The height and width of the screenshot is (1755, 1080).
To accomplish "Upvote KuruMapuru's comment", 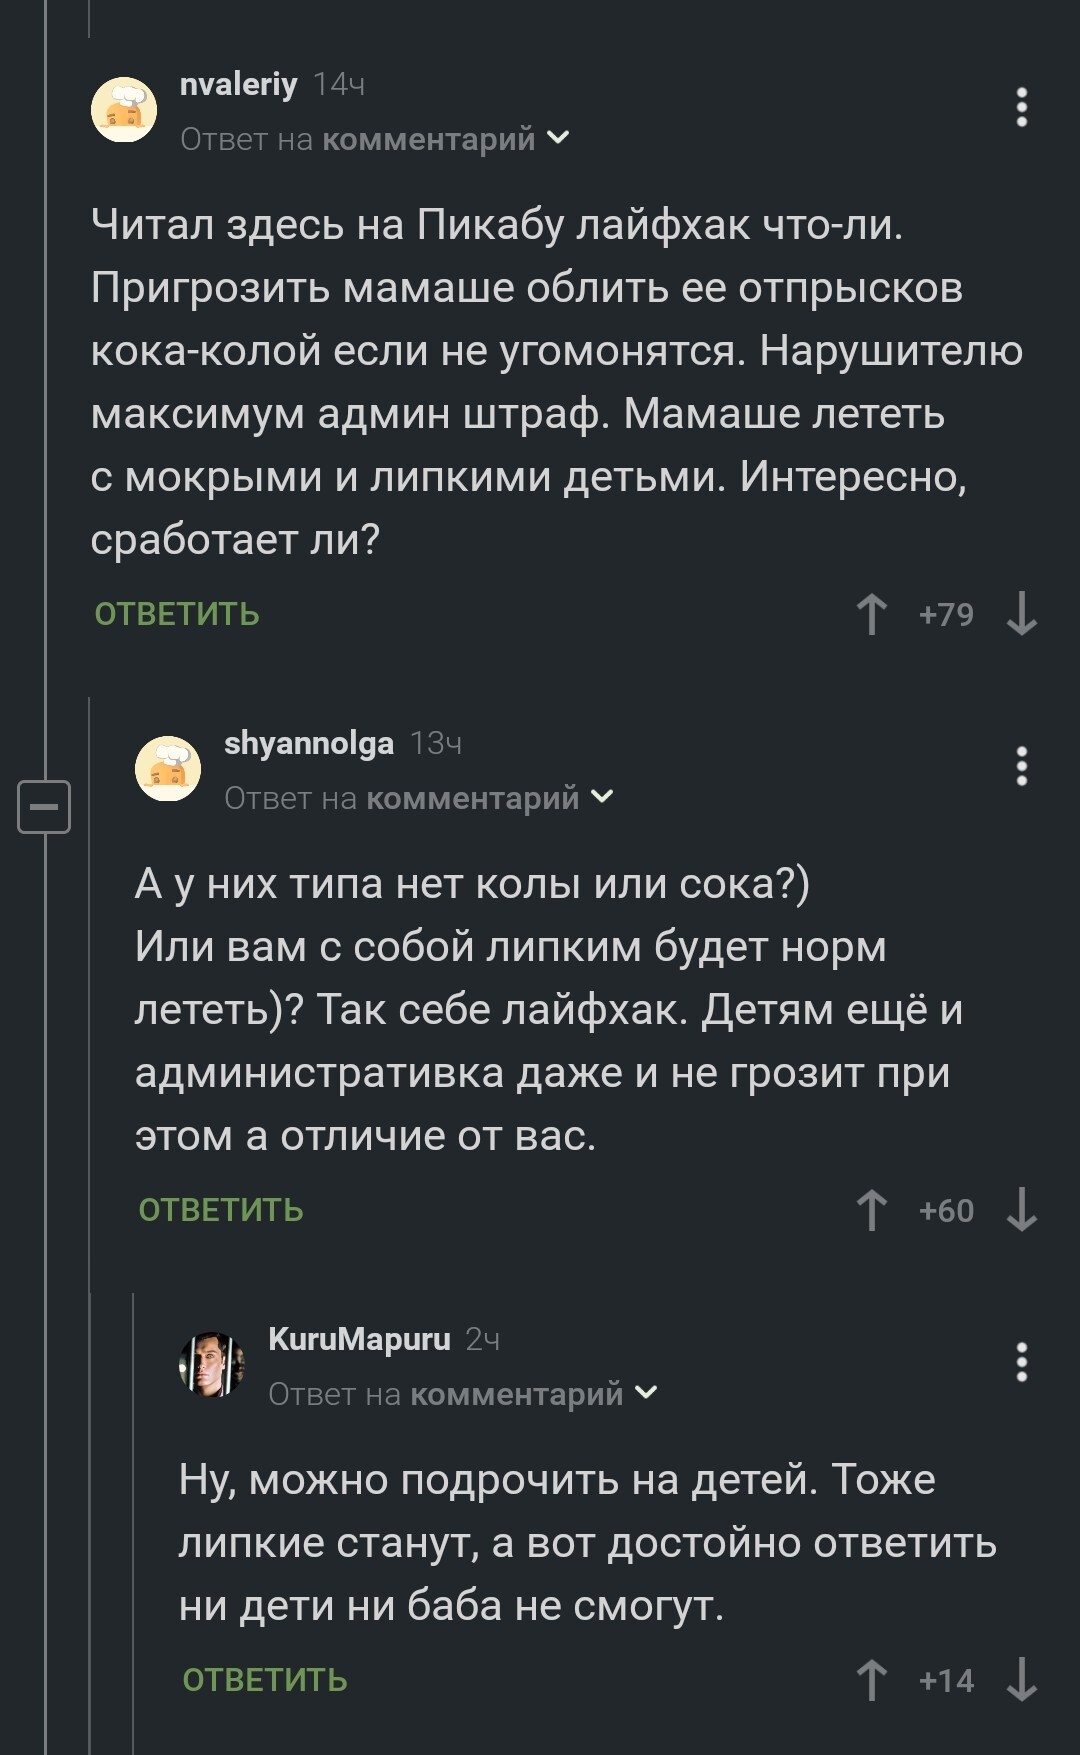I will pos(872,1680).
